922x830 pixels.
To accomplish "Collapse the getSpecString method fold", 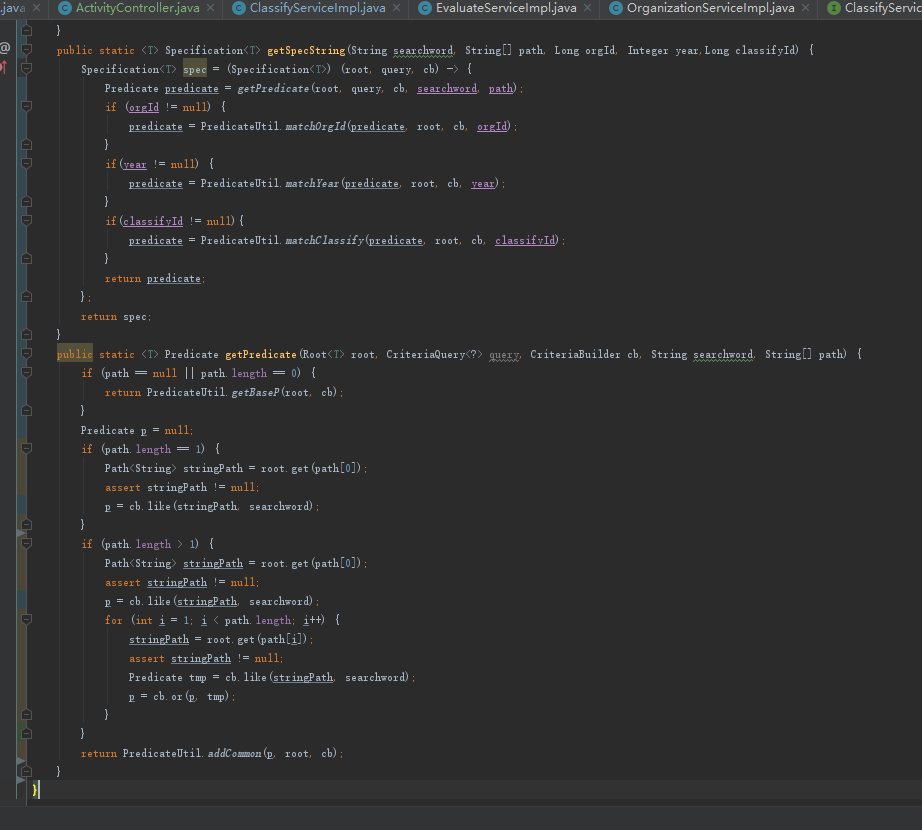I will (25, 50).
